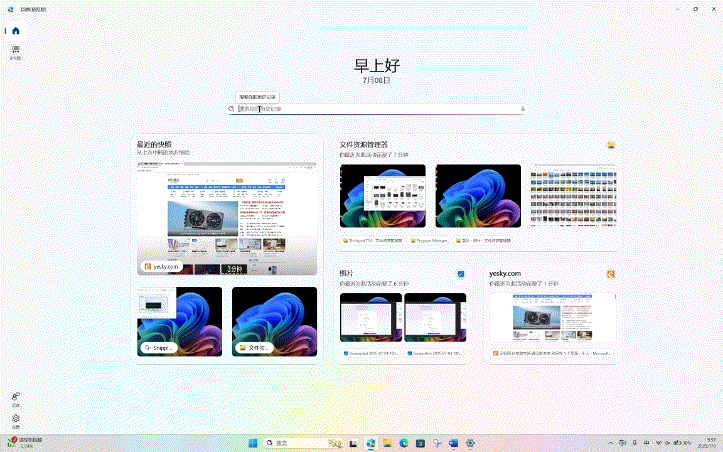Click the yesky.com label on recent snapshot

(161, 267)
